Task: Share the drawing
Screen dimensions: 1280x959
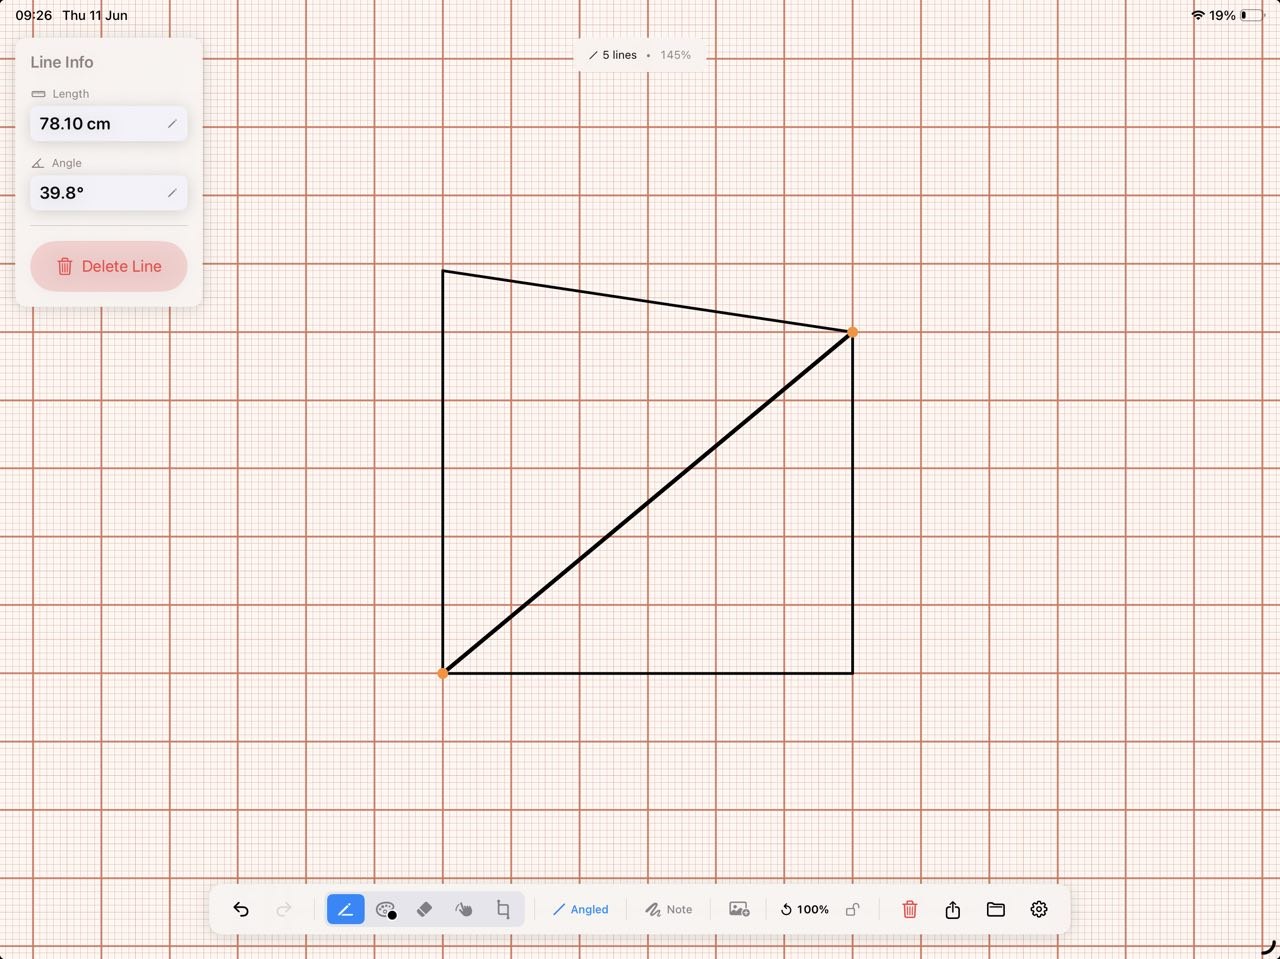Action: pos(953,909)
